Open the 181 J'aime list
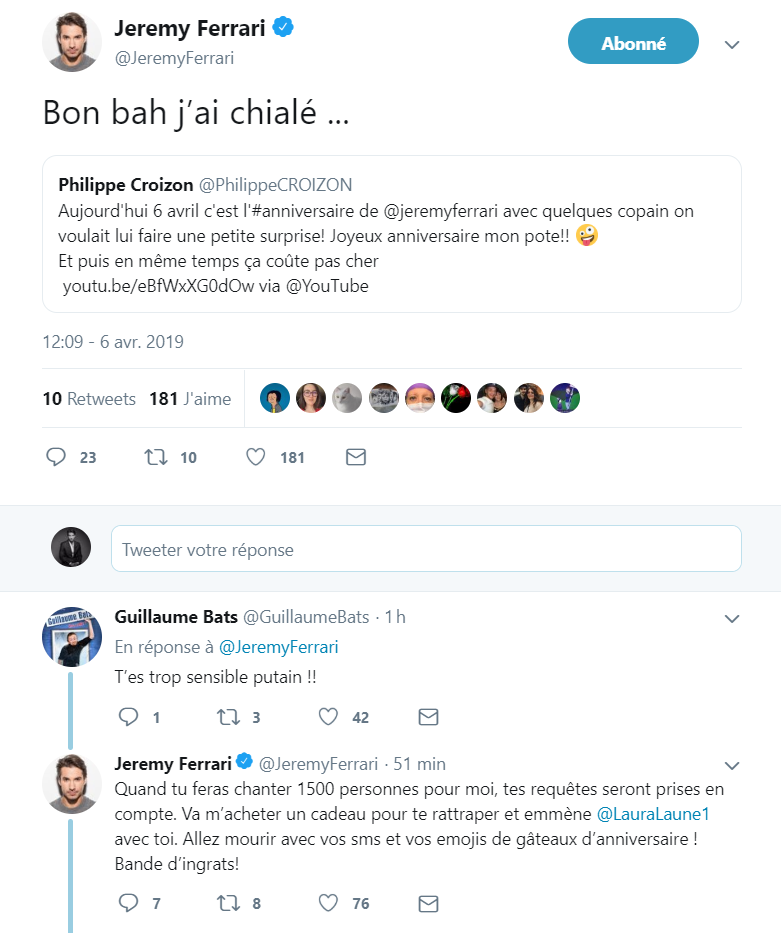 click(190, 398)
